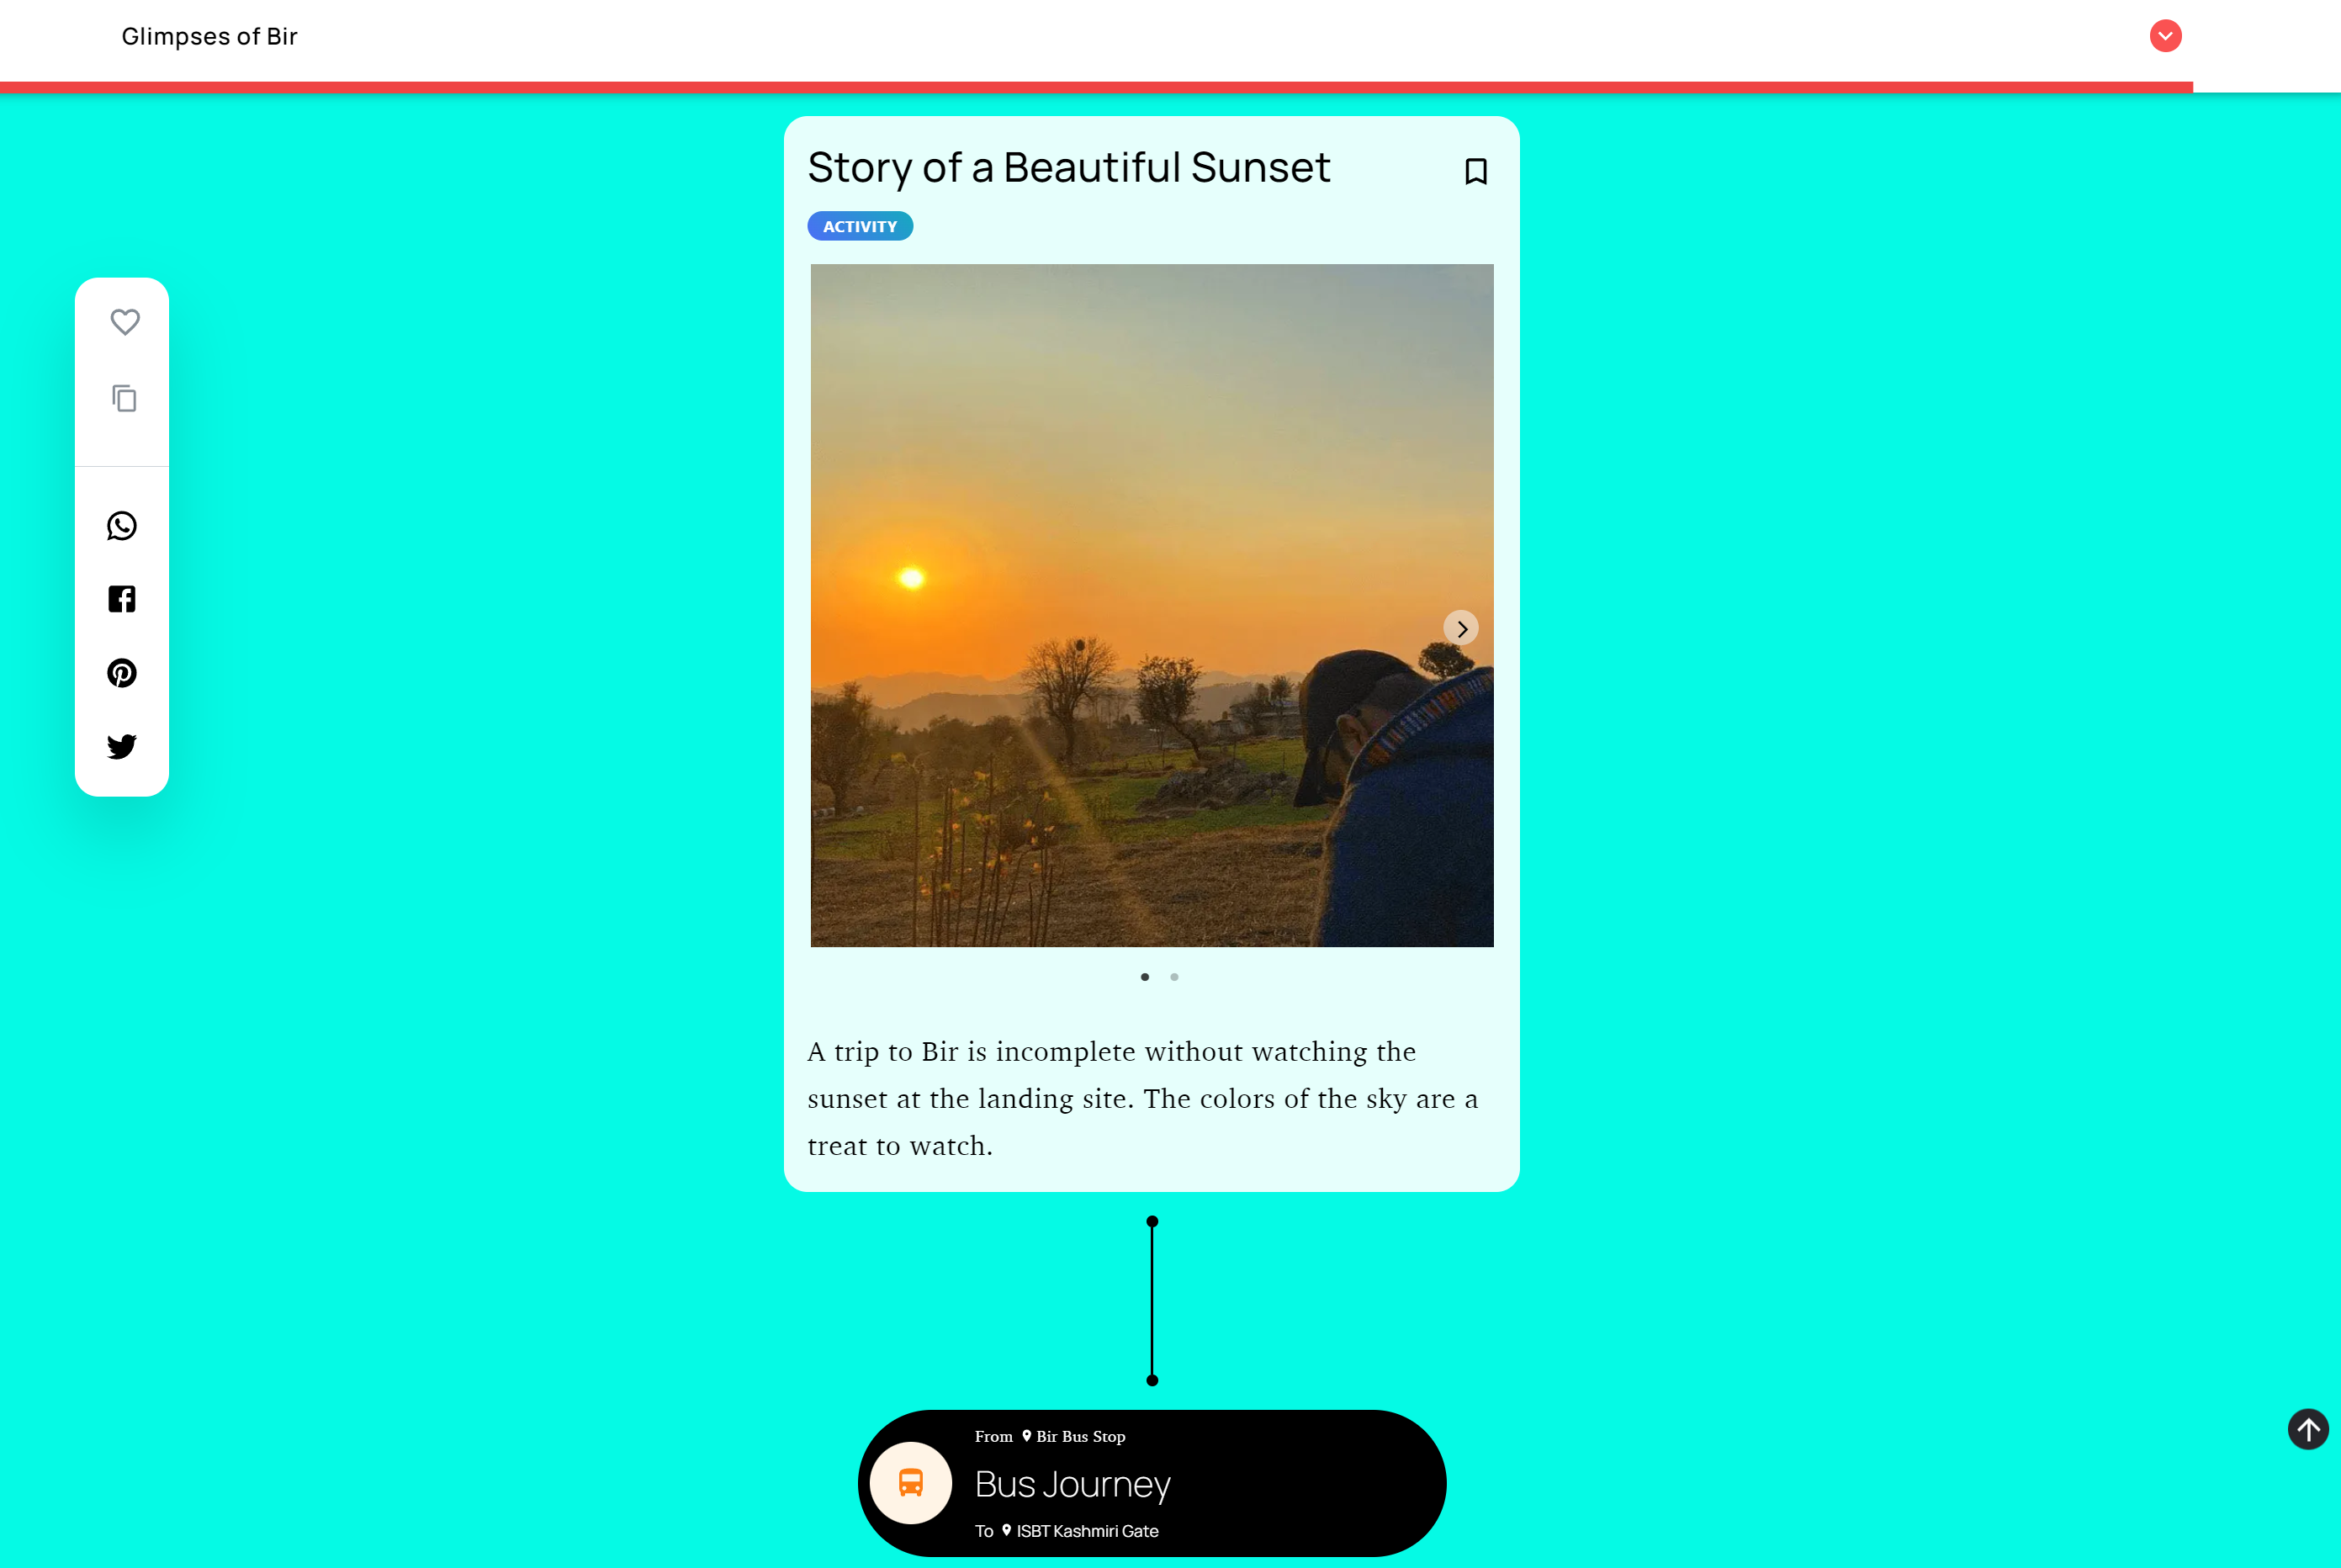Viewport: 2341px width, 1568px height.
Task: Go back to top with arrow button
Action: click(2308, 1429)
